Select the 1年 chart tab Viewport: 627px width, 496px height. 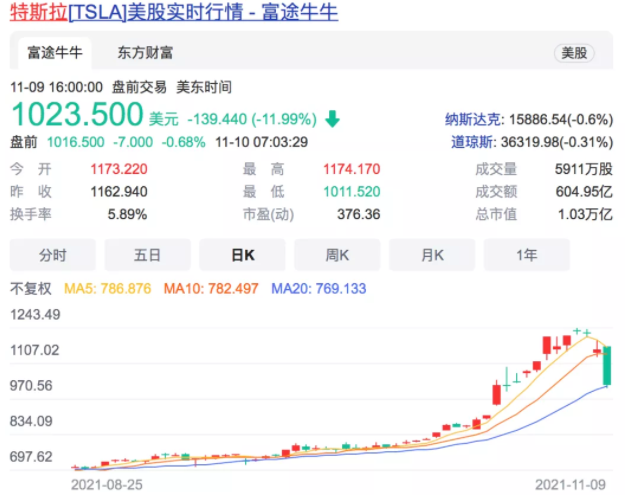527,255
